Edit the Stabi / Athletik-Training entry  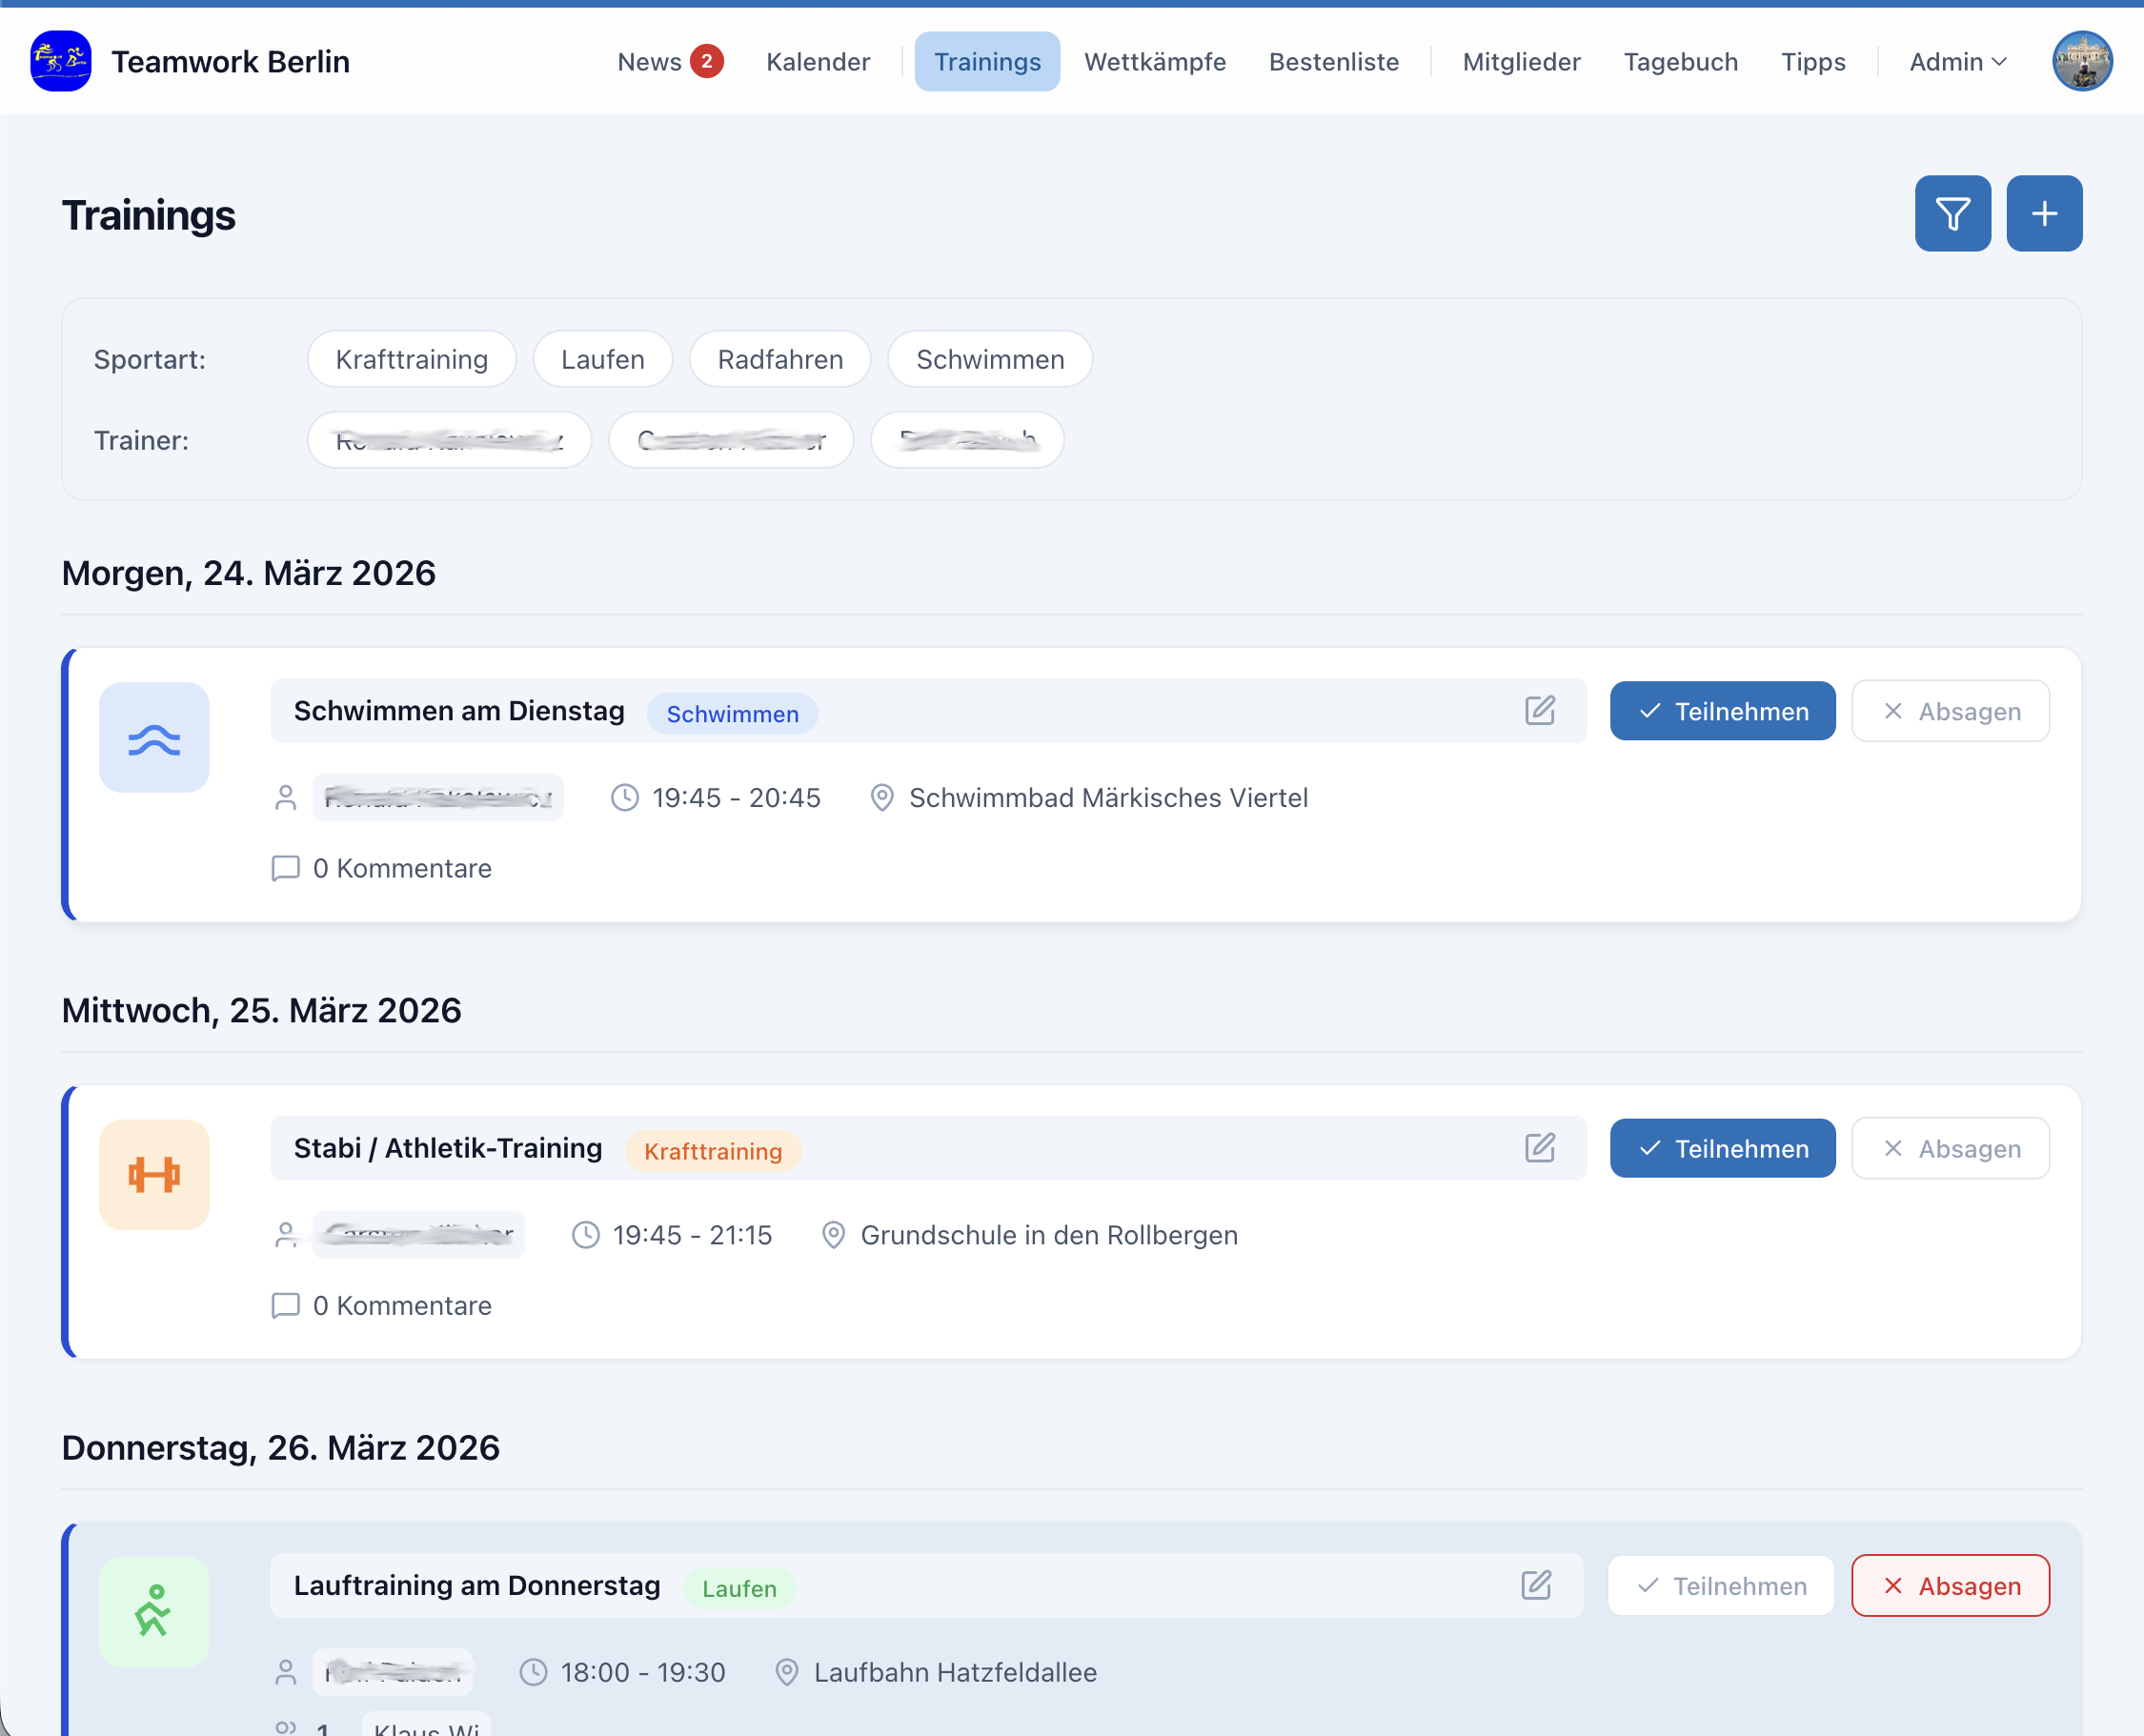1539,1147
